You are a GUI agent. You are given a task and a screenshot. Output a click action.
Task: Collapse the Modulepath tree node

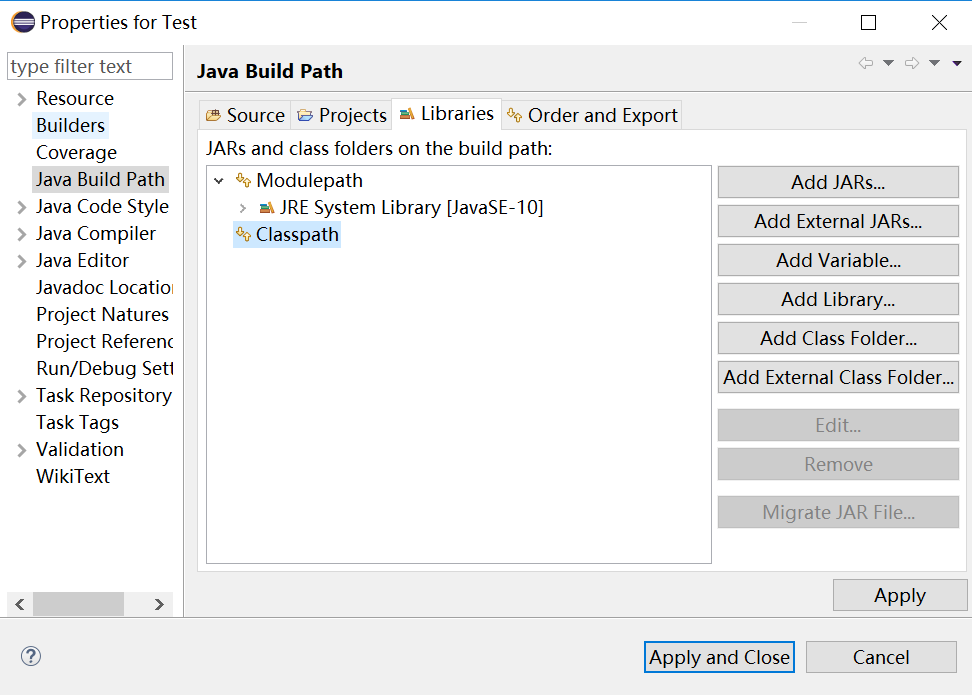coord(219,181)
